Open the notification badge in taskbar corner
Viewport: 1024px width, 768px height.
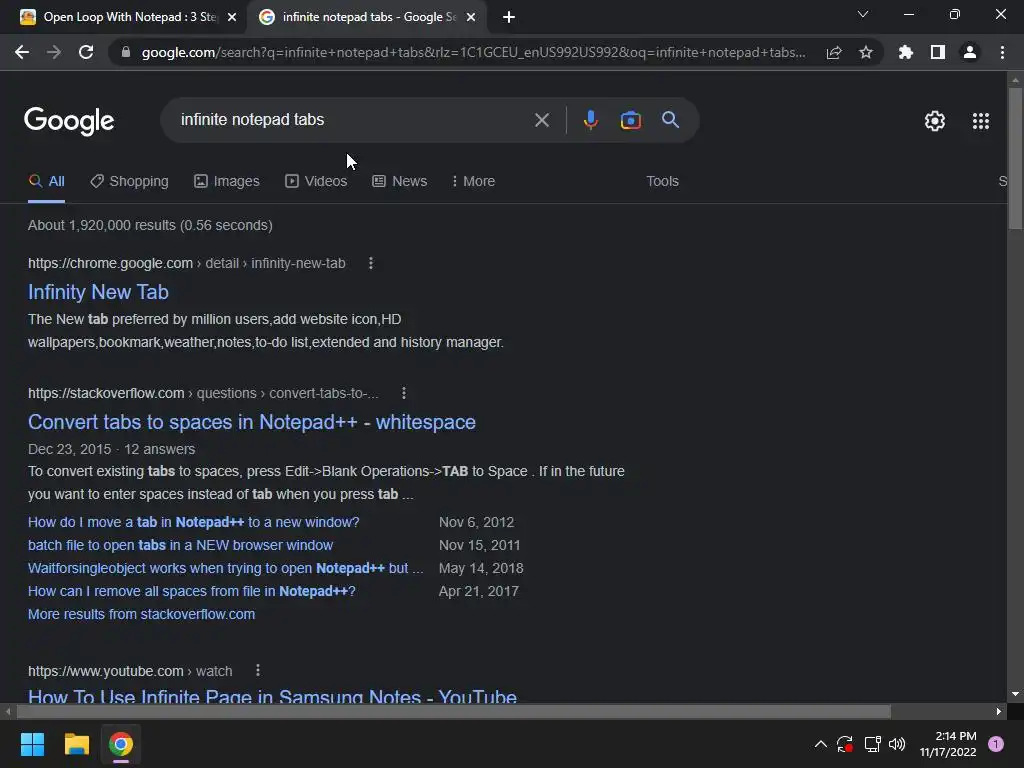[995, 744]
